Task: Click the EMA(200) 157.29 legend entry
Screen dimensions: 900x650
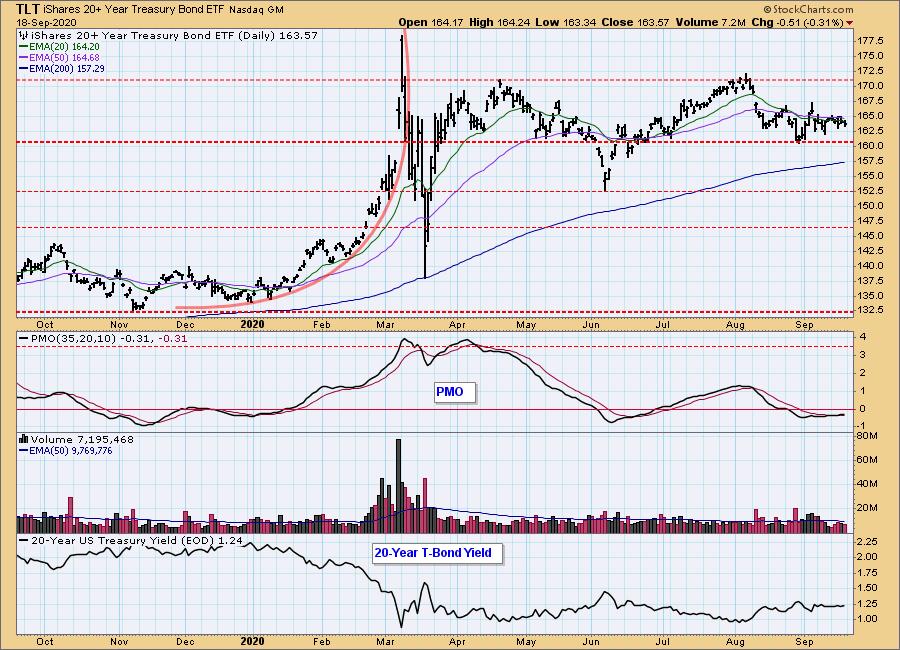Action: coord(62,68)
